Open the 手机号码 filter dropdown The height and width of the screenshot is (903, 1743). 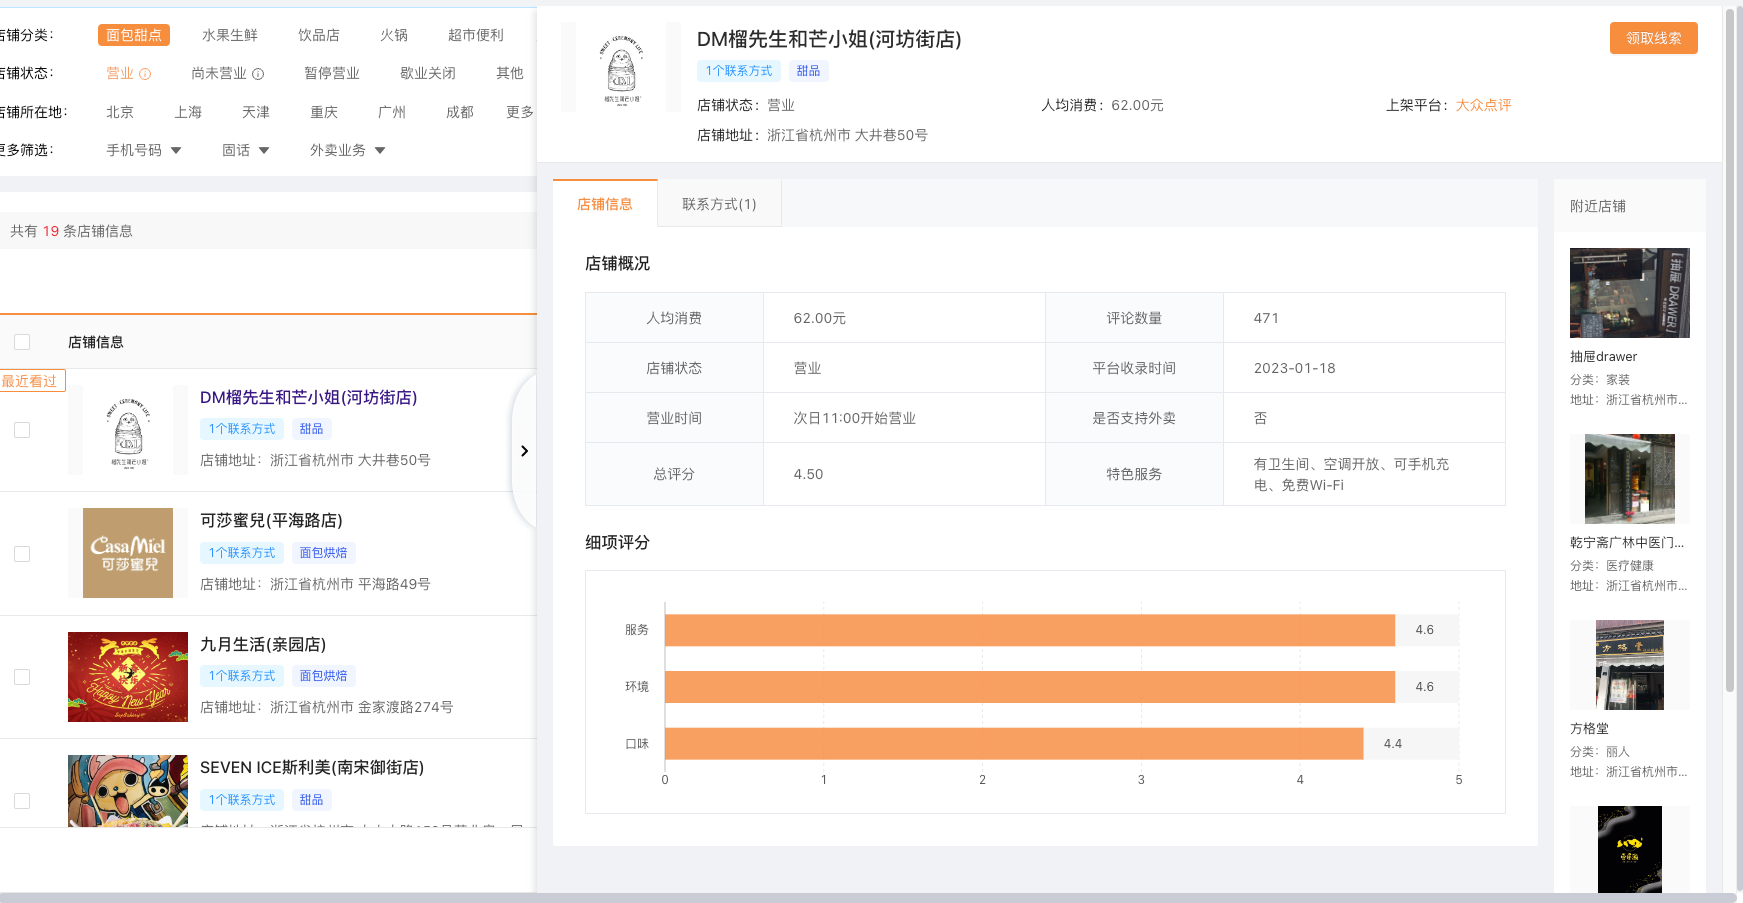(x=144, y=150)
